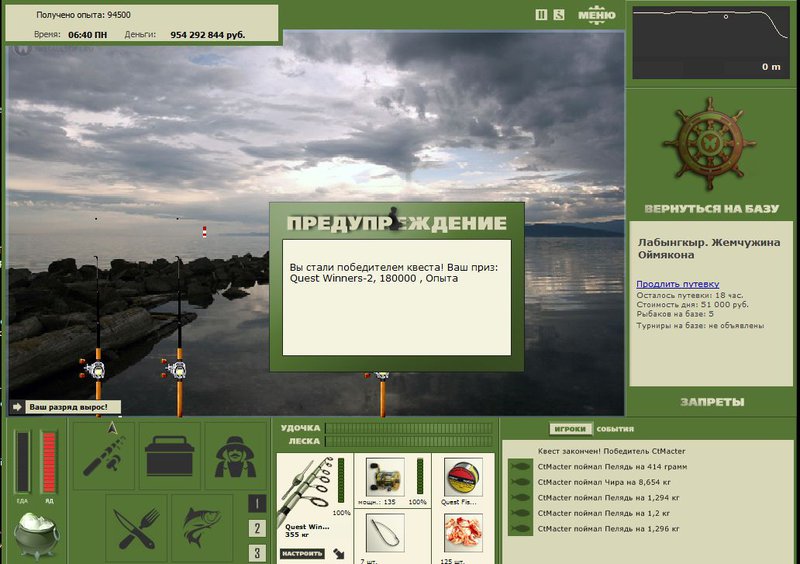The height and width of the screenshot is (564, 800).
Task: Click the red Яд level bar
Action: [x=49, y=462]
